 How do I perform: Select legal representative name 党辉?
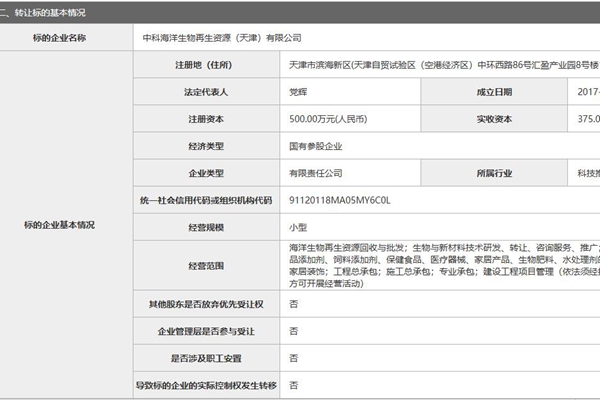point(297,91)
